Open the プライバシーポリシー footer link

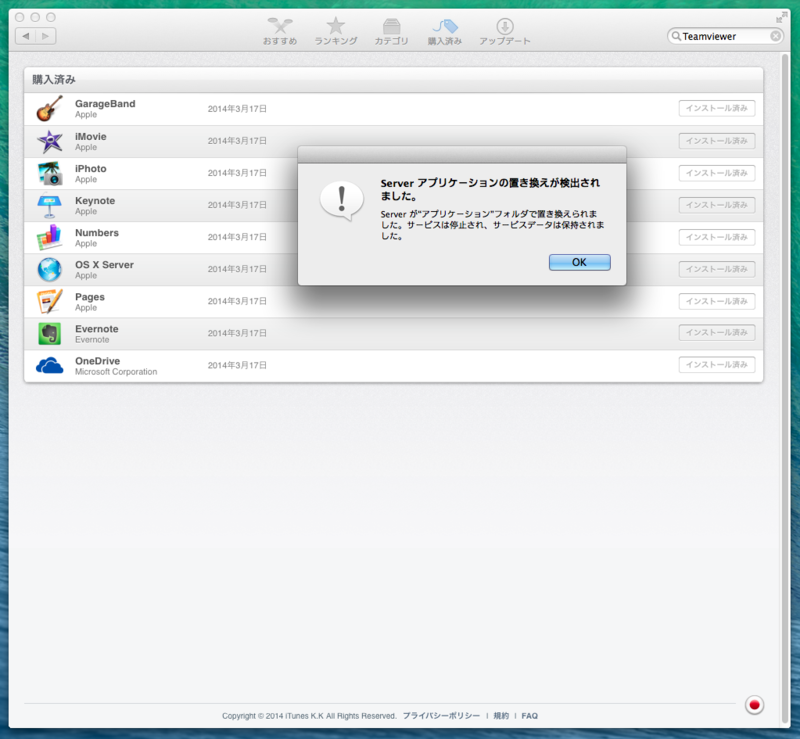point(441,716)
